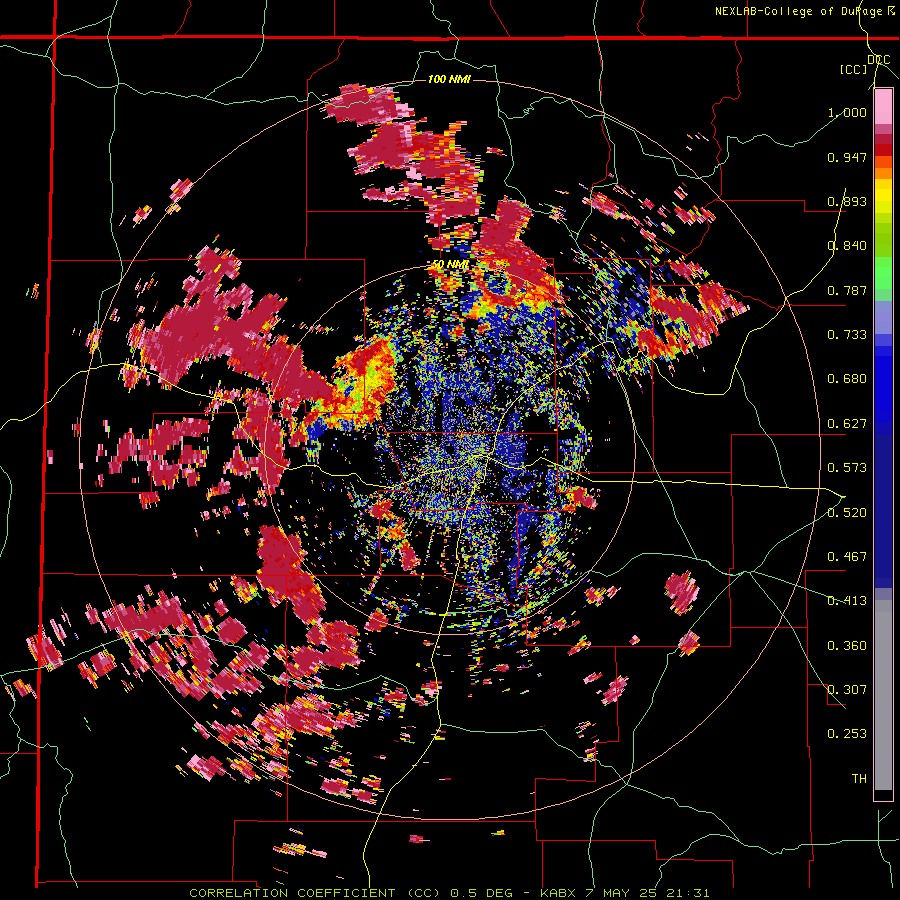The height and width of the screenshot is (900, 900).
Task: Select the 1.000 value on CC scale
Action: tap(847, 112)
